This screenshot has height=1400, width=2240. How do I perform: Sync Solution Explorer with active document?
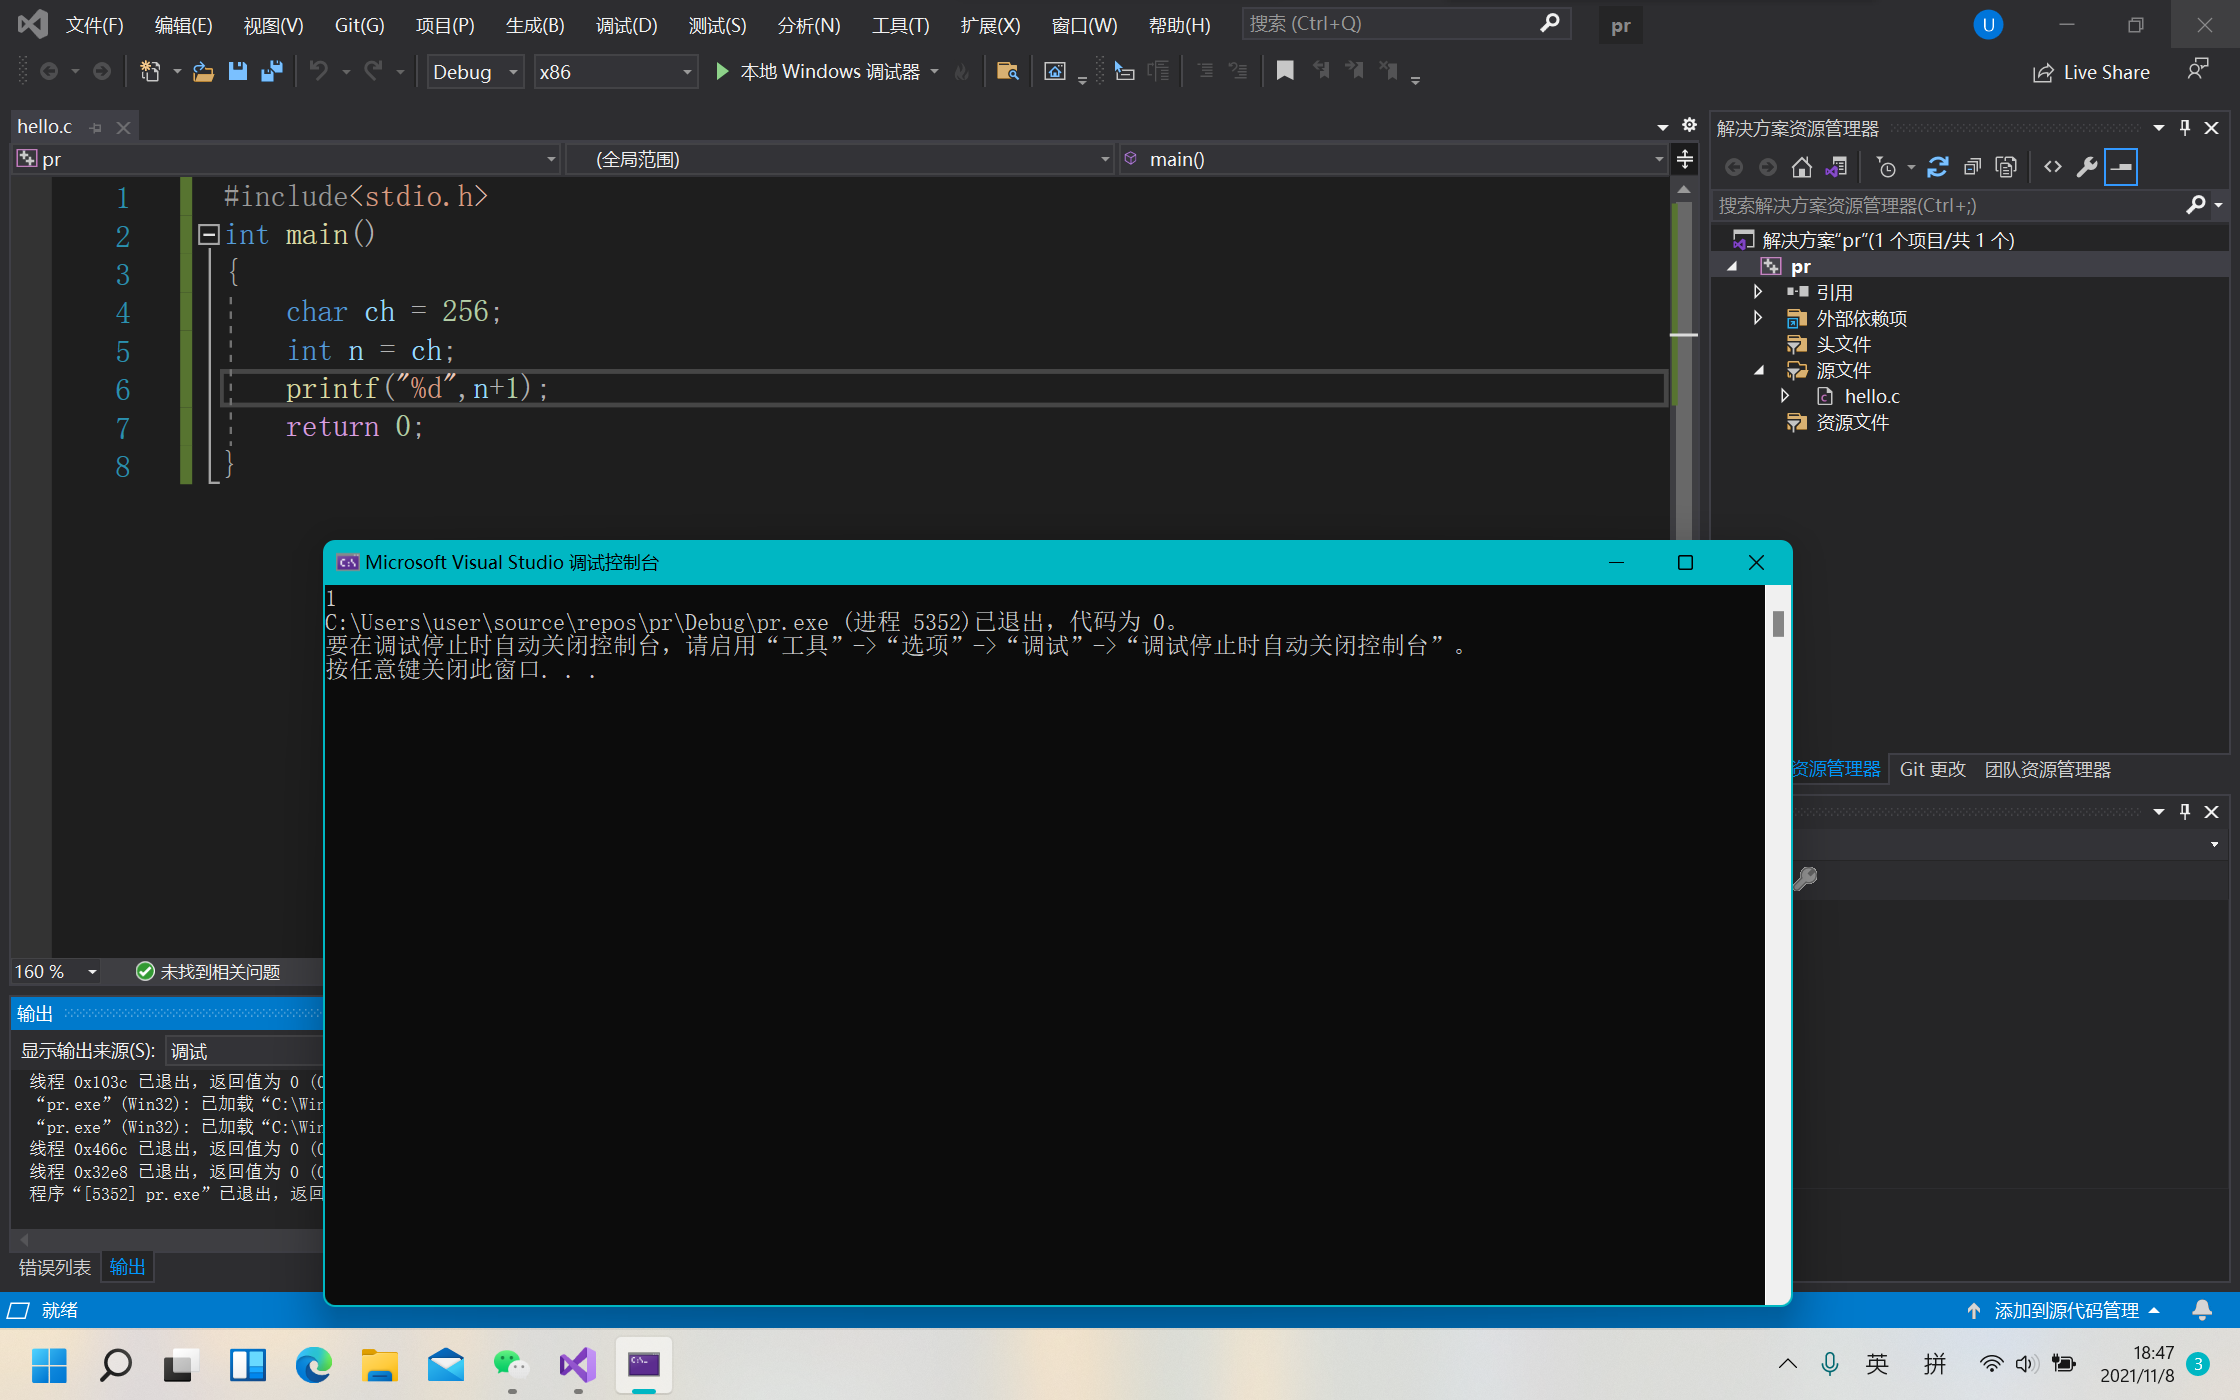point(1836,166)
